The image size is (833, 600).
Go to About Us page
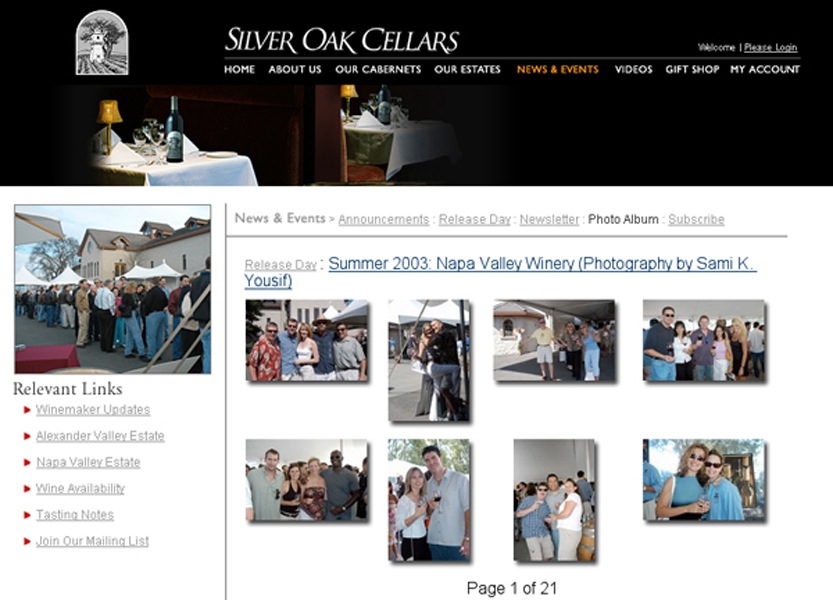(295, 70)
